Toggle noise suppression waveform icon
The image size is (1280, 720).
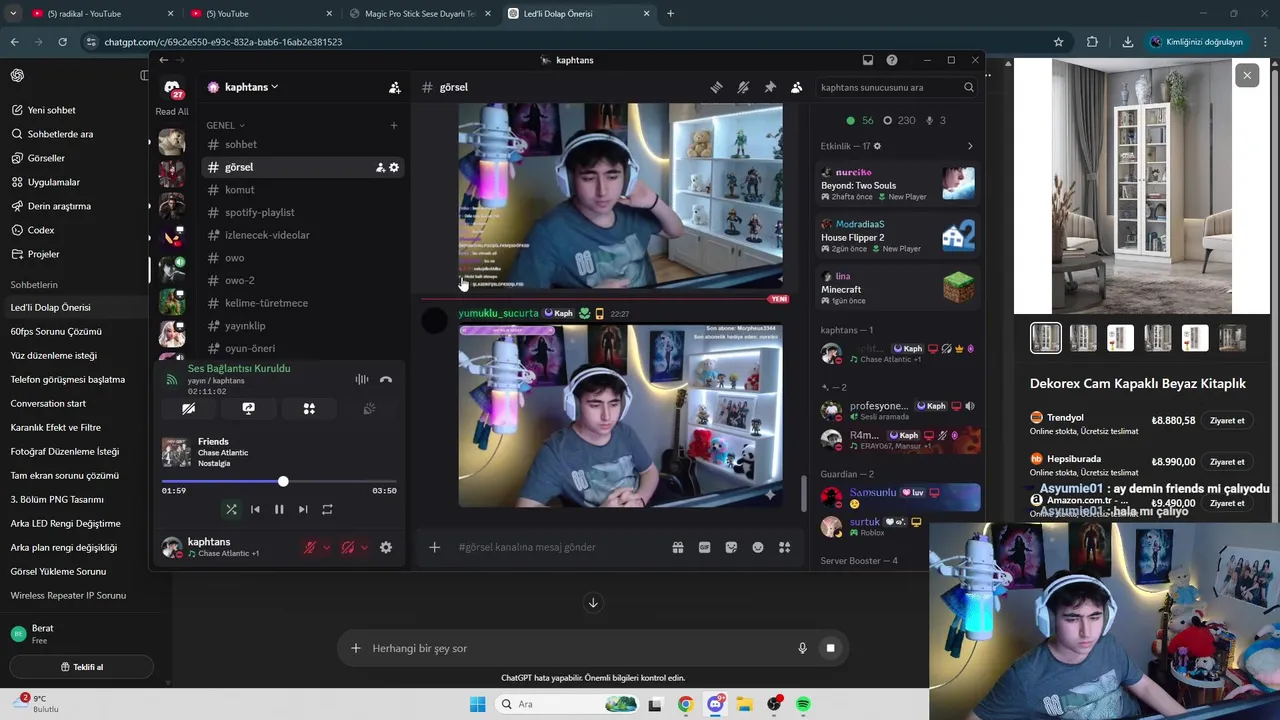(x=361, y=379)
